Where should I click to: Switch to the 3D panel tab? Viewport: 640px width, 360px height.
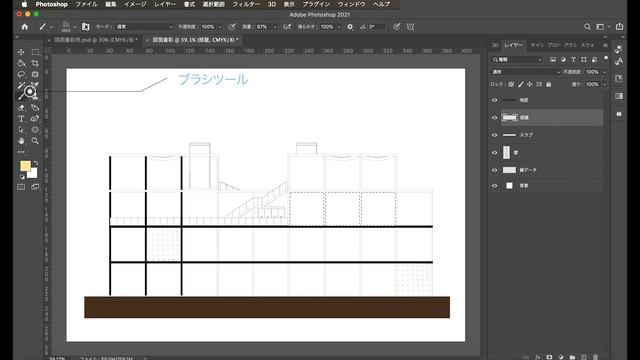[x=495, y=45]
